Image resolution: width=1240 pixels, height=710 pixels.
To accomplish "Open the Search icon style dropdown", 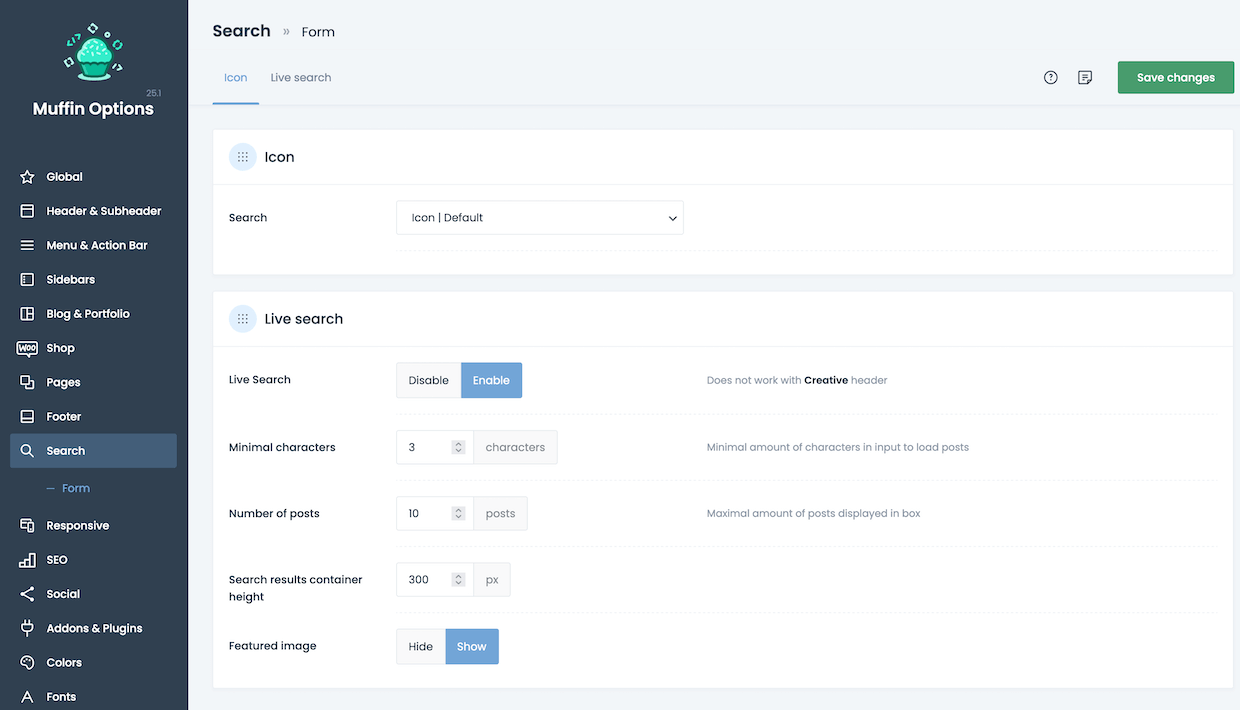I will (x=539, y=218).
